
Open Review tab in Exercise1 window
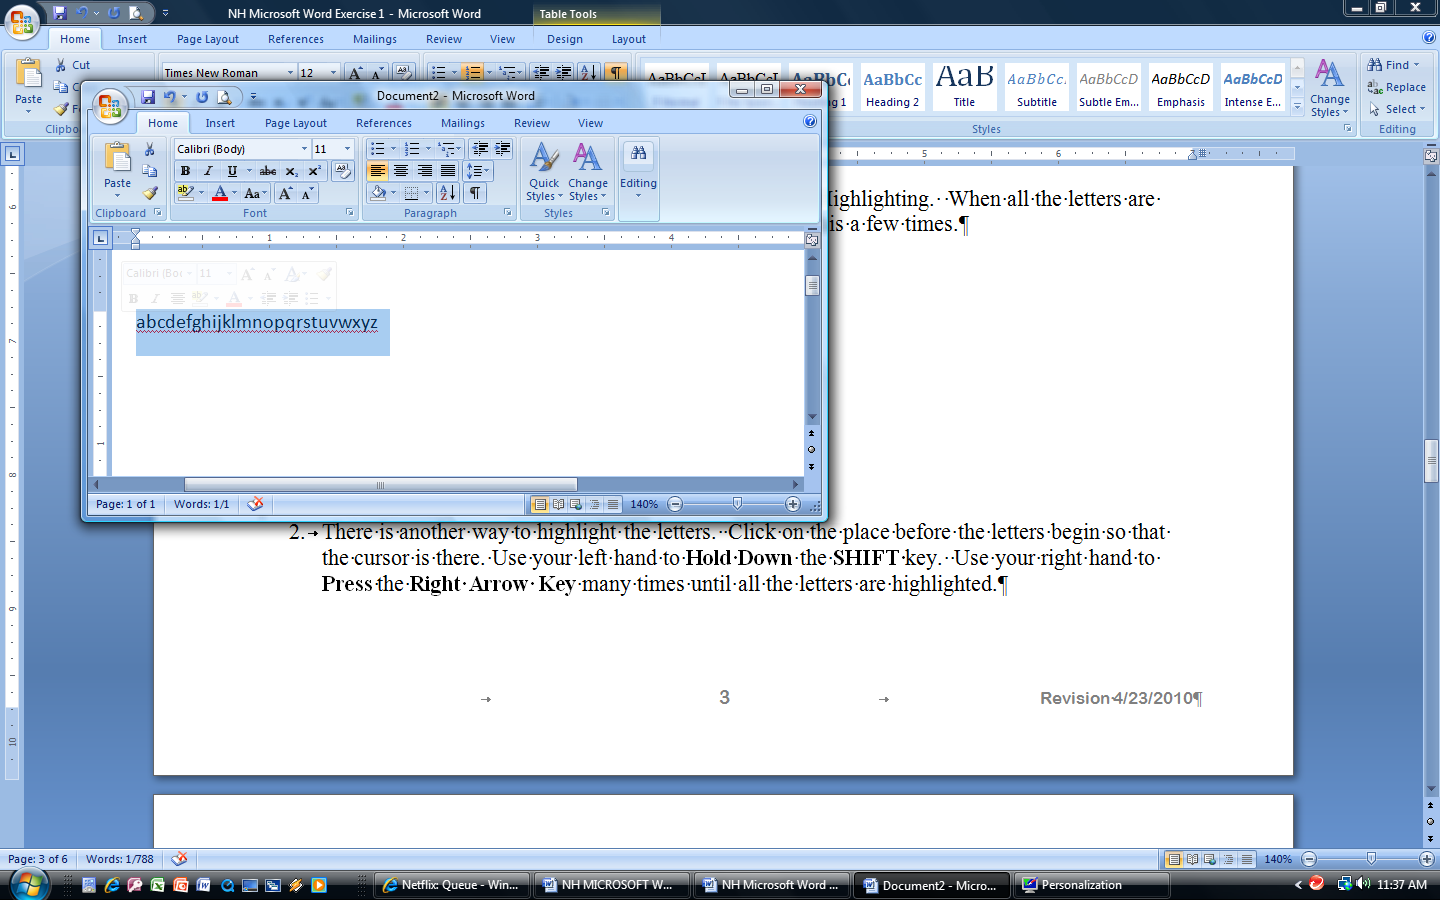(444, 39)
